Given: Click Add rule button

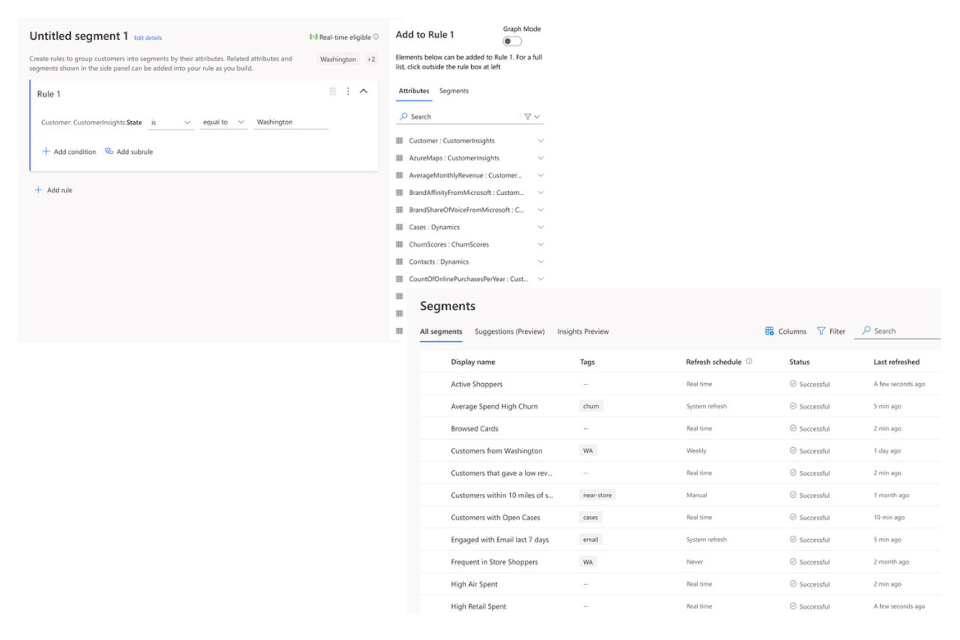Looking at the screenshot, I should [x=54, y=190].
